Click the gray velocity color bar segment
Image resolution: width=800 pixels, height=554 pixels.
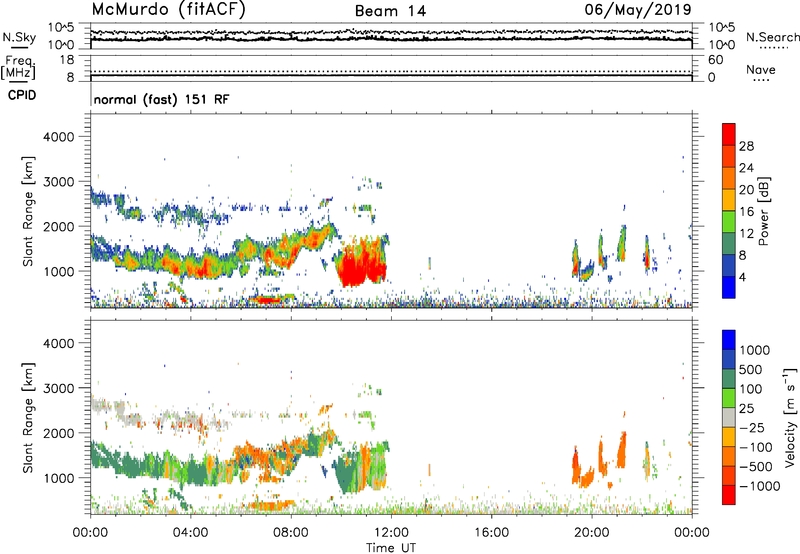coord(729,417)
